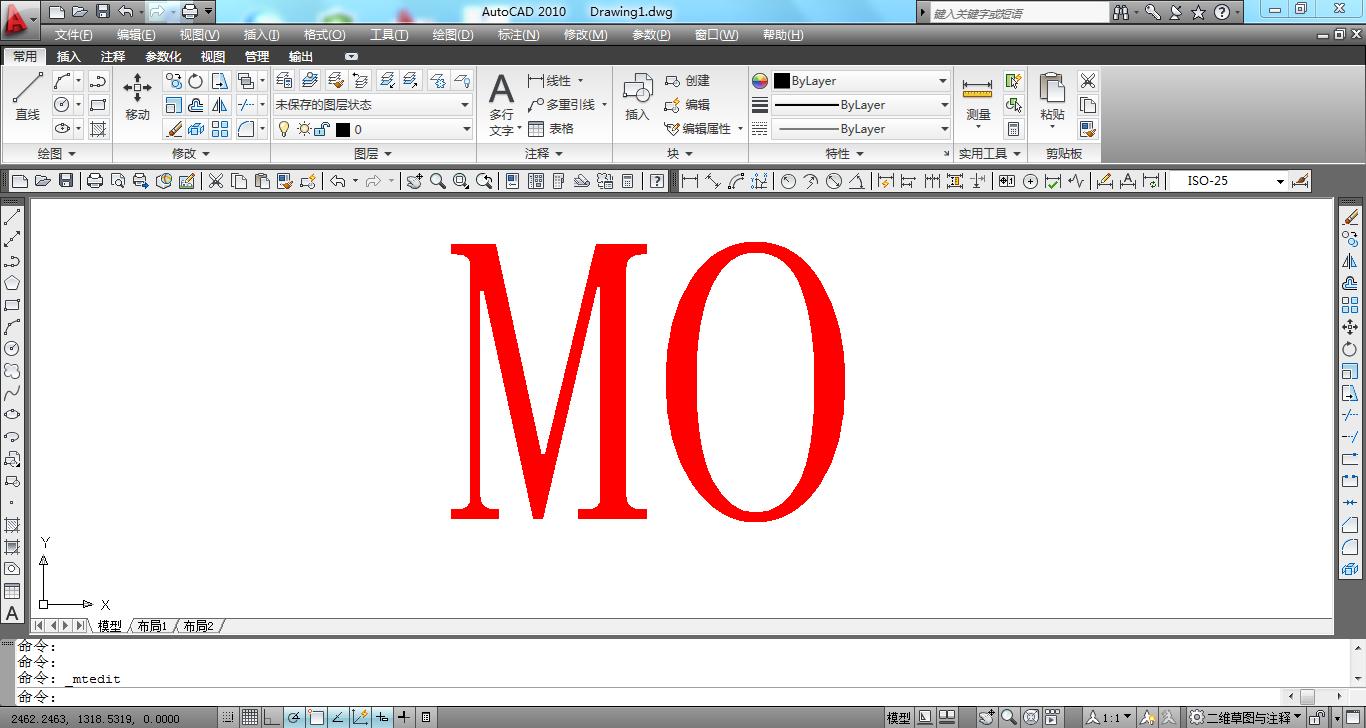The height and width of the screenshot is (728, 1366).
Task: Toggle Ortho Mode in status bar
Action: [272, 717]
